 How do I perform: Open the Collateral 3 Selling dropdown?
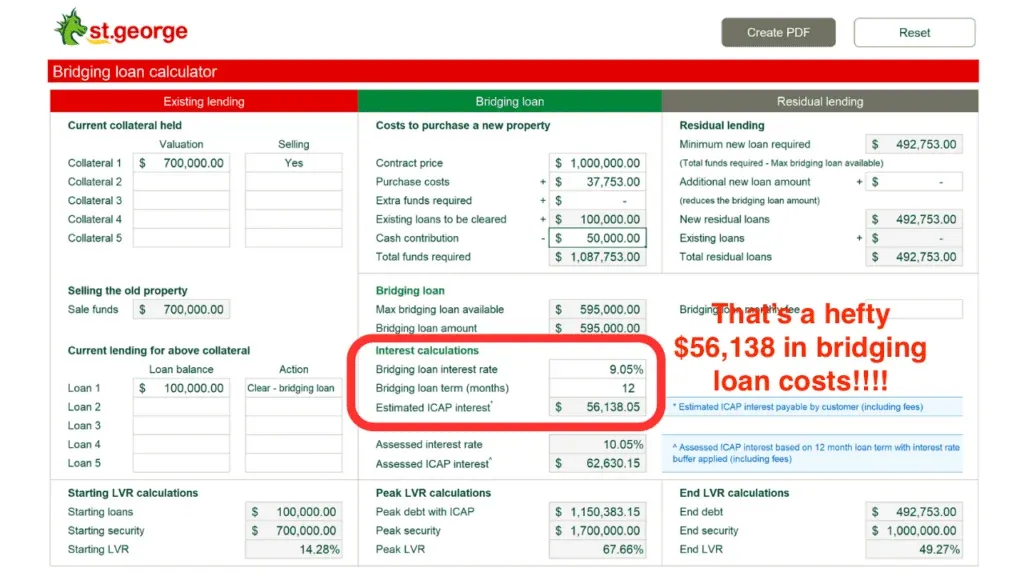point(293,200)
